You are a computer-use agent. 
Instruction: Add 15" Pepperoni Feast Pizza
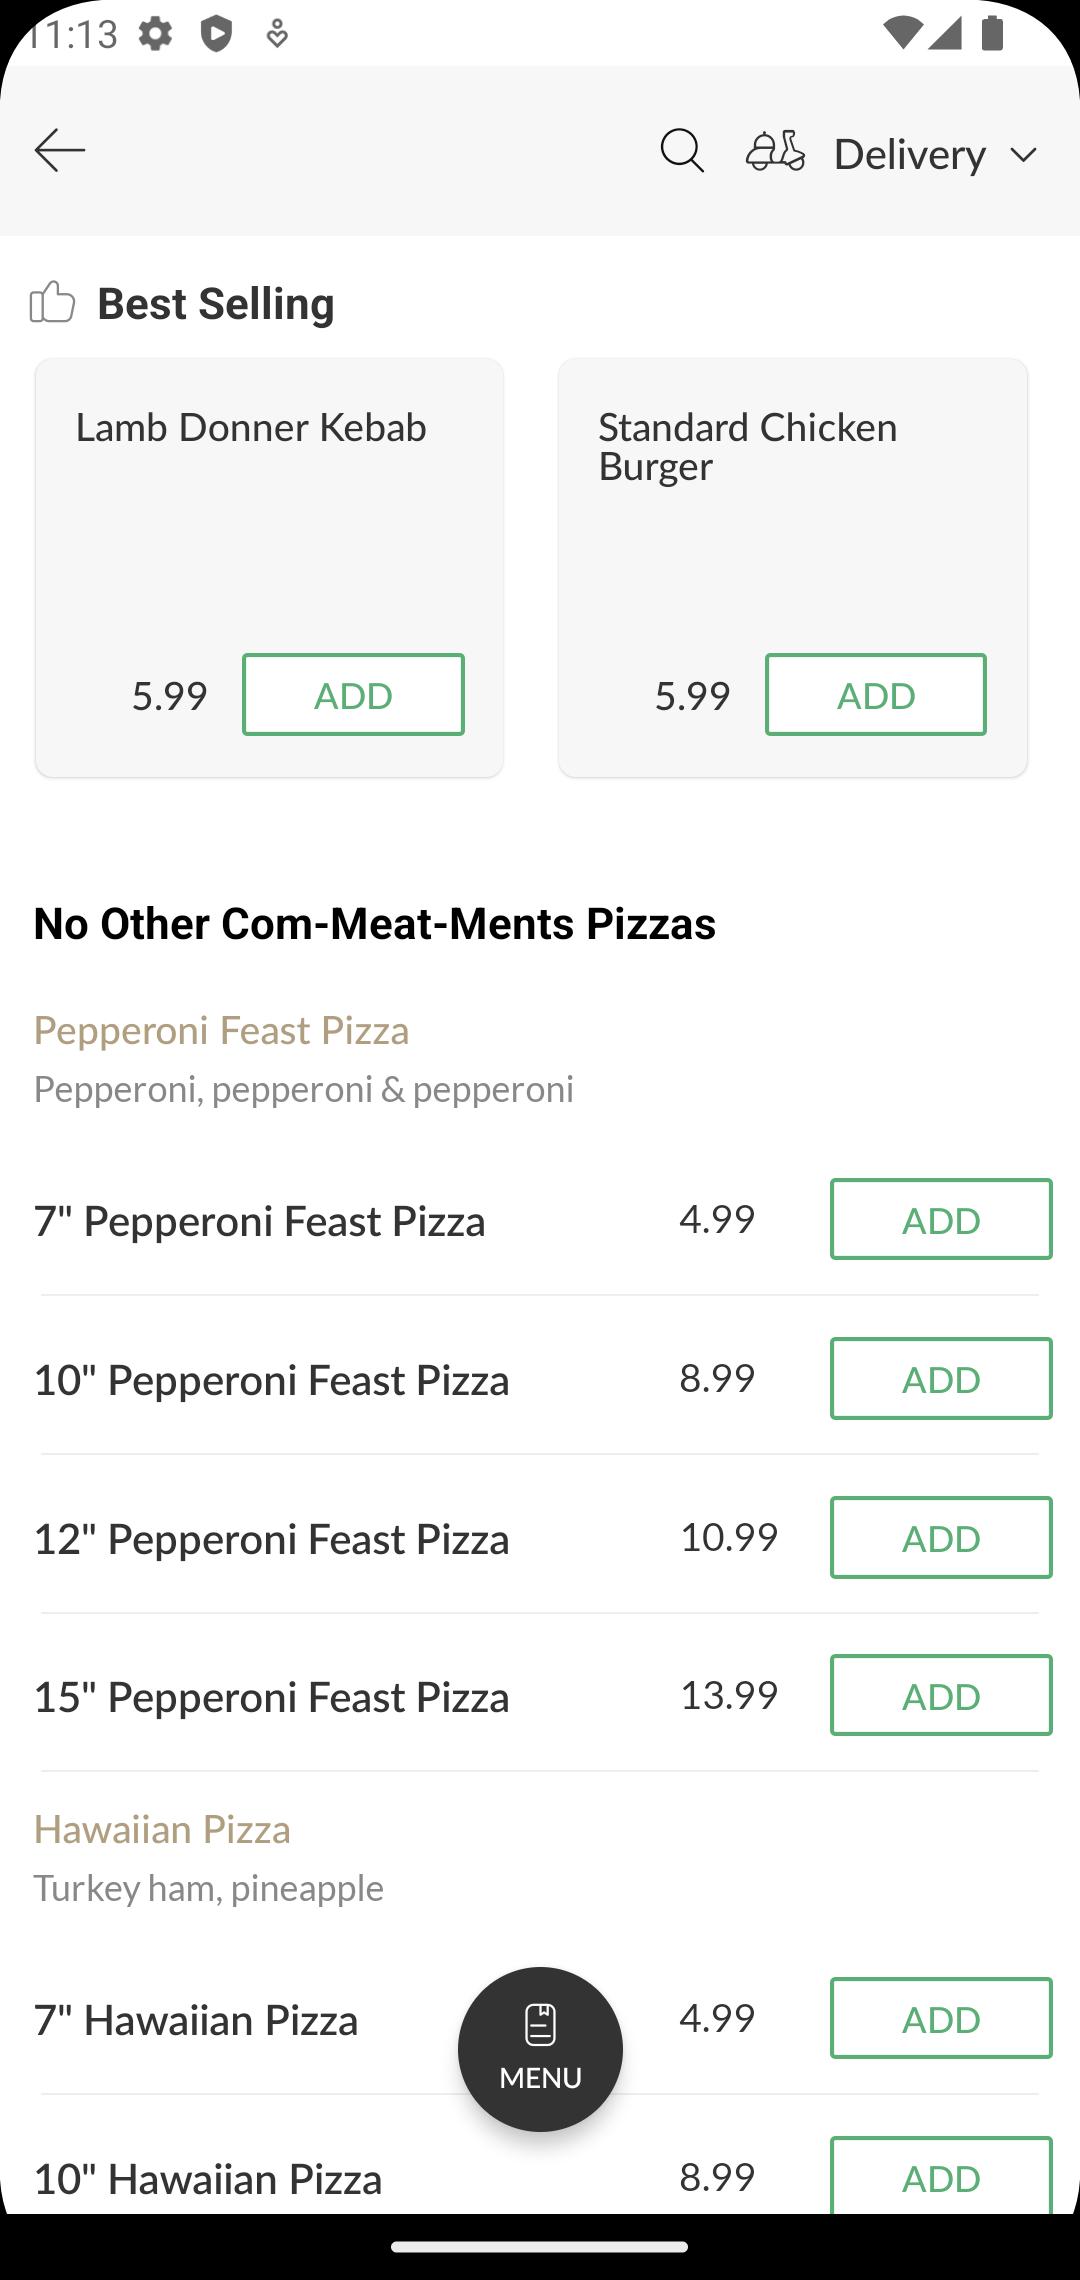coord(941,1695)
